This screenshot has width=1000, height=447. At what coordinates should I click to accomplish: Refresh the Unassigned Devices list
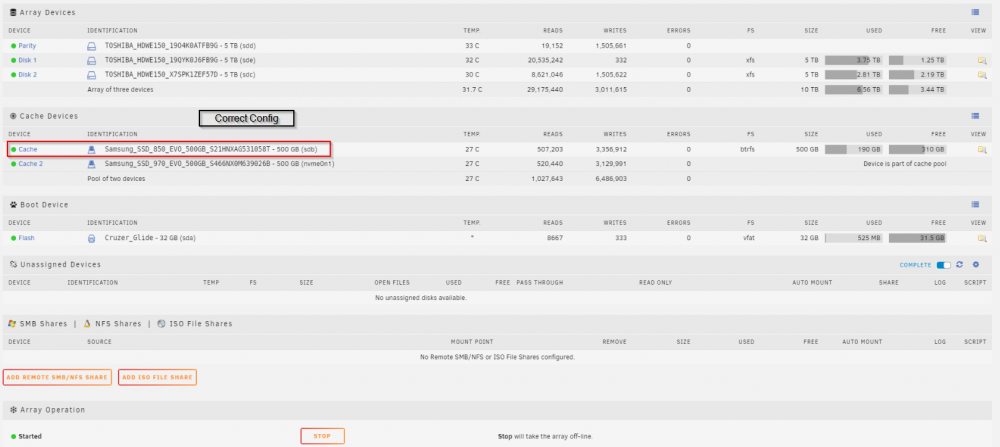[959, 265]
